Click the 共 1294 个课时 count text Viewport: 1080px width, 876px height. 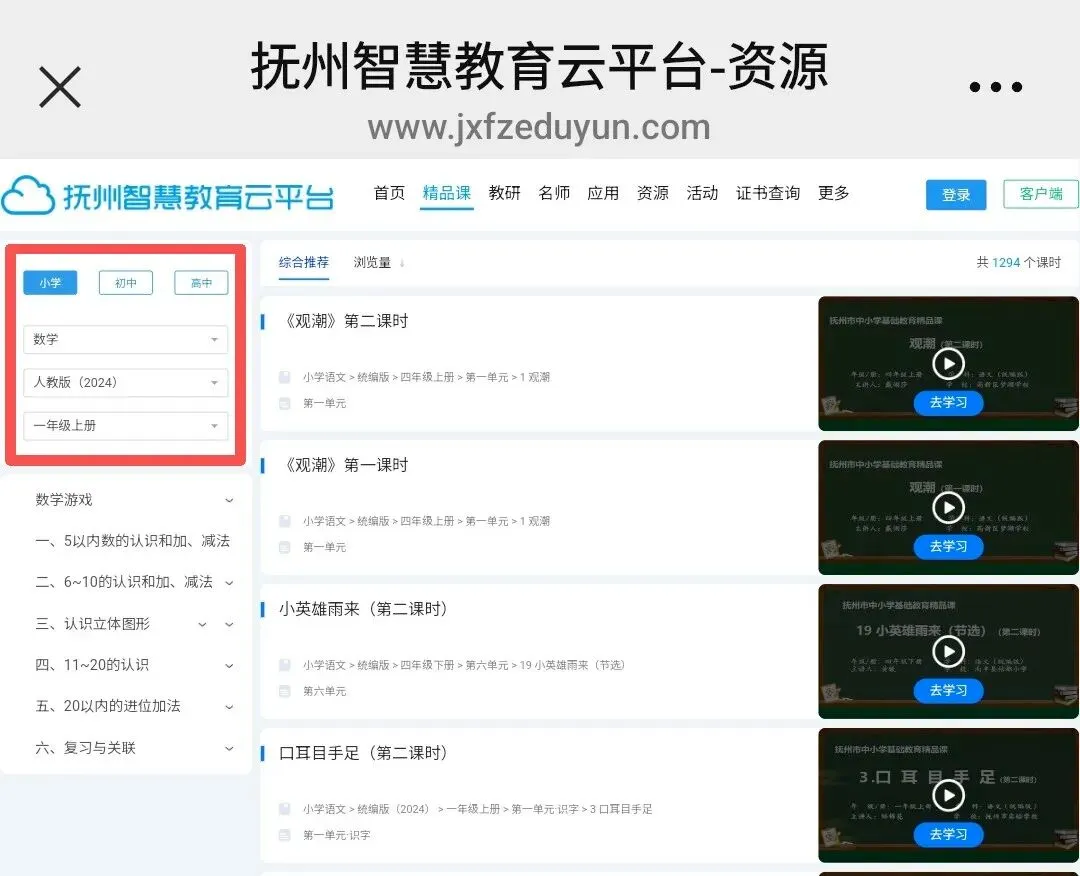pos(1019,262)
